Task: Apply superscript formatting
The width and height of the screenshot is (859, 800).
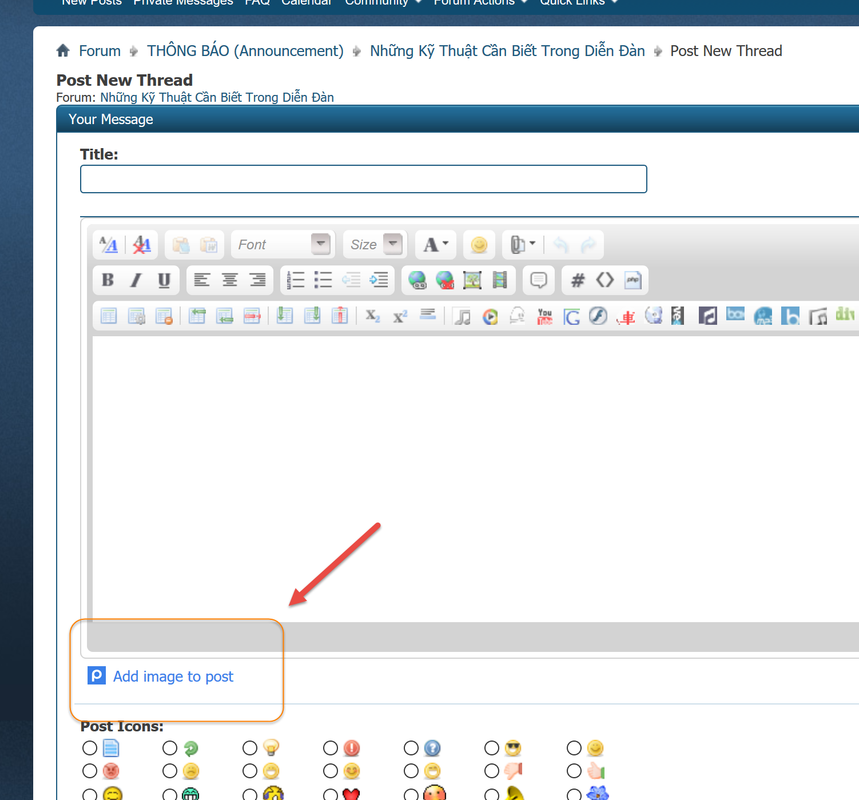Action: (x=400, y=316)
